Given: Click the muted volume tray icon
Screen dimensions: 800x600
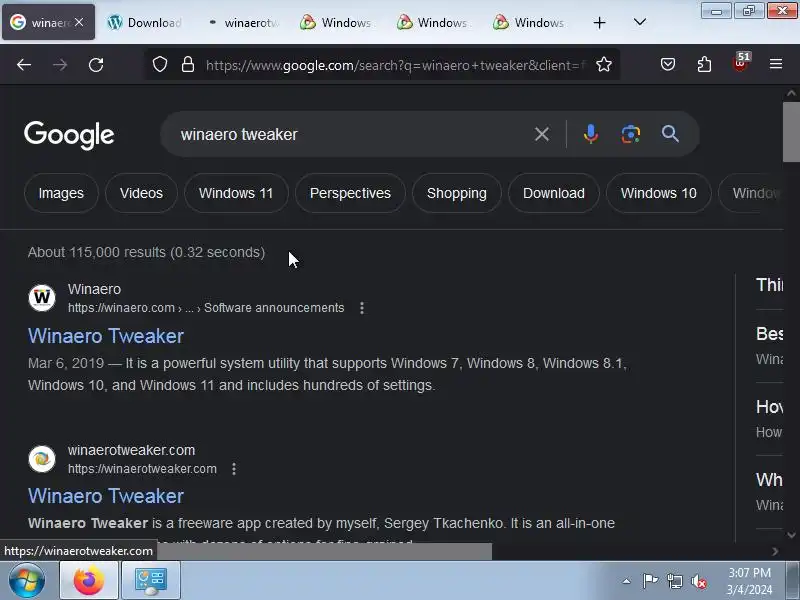Looking at the screenshot, I should click(699, 581).
